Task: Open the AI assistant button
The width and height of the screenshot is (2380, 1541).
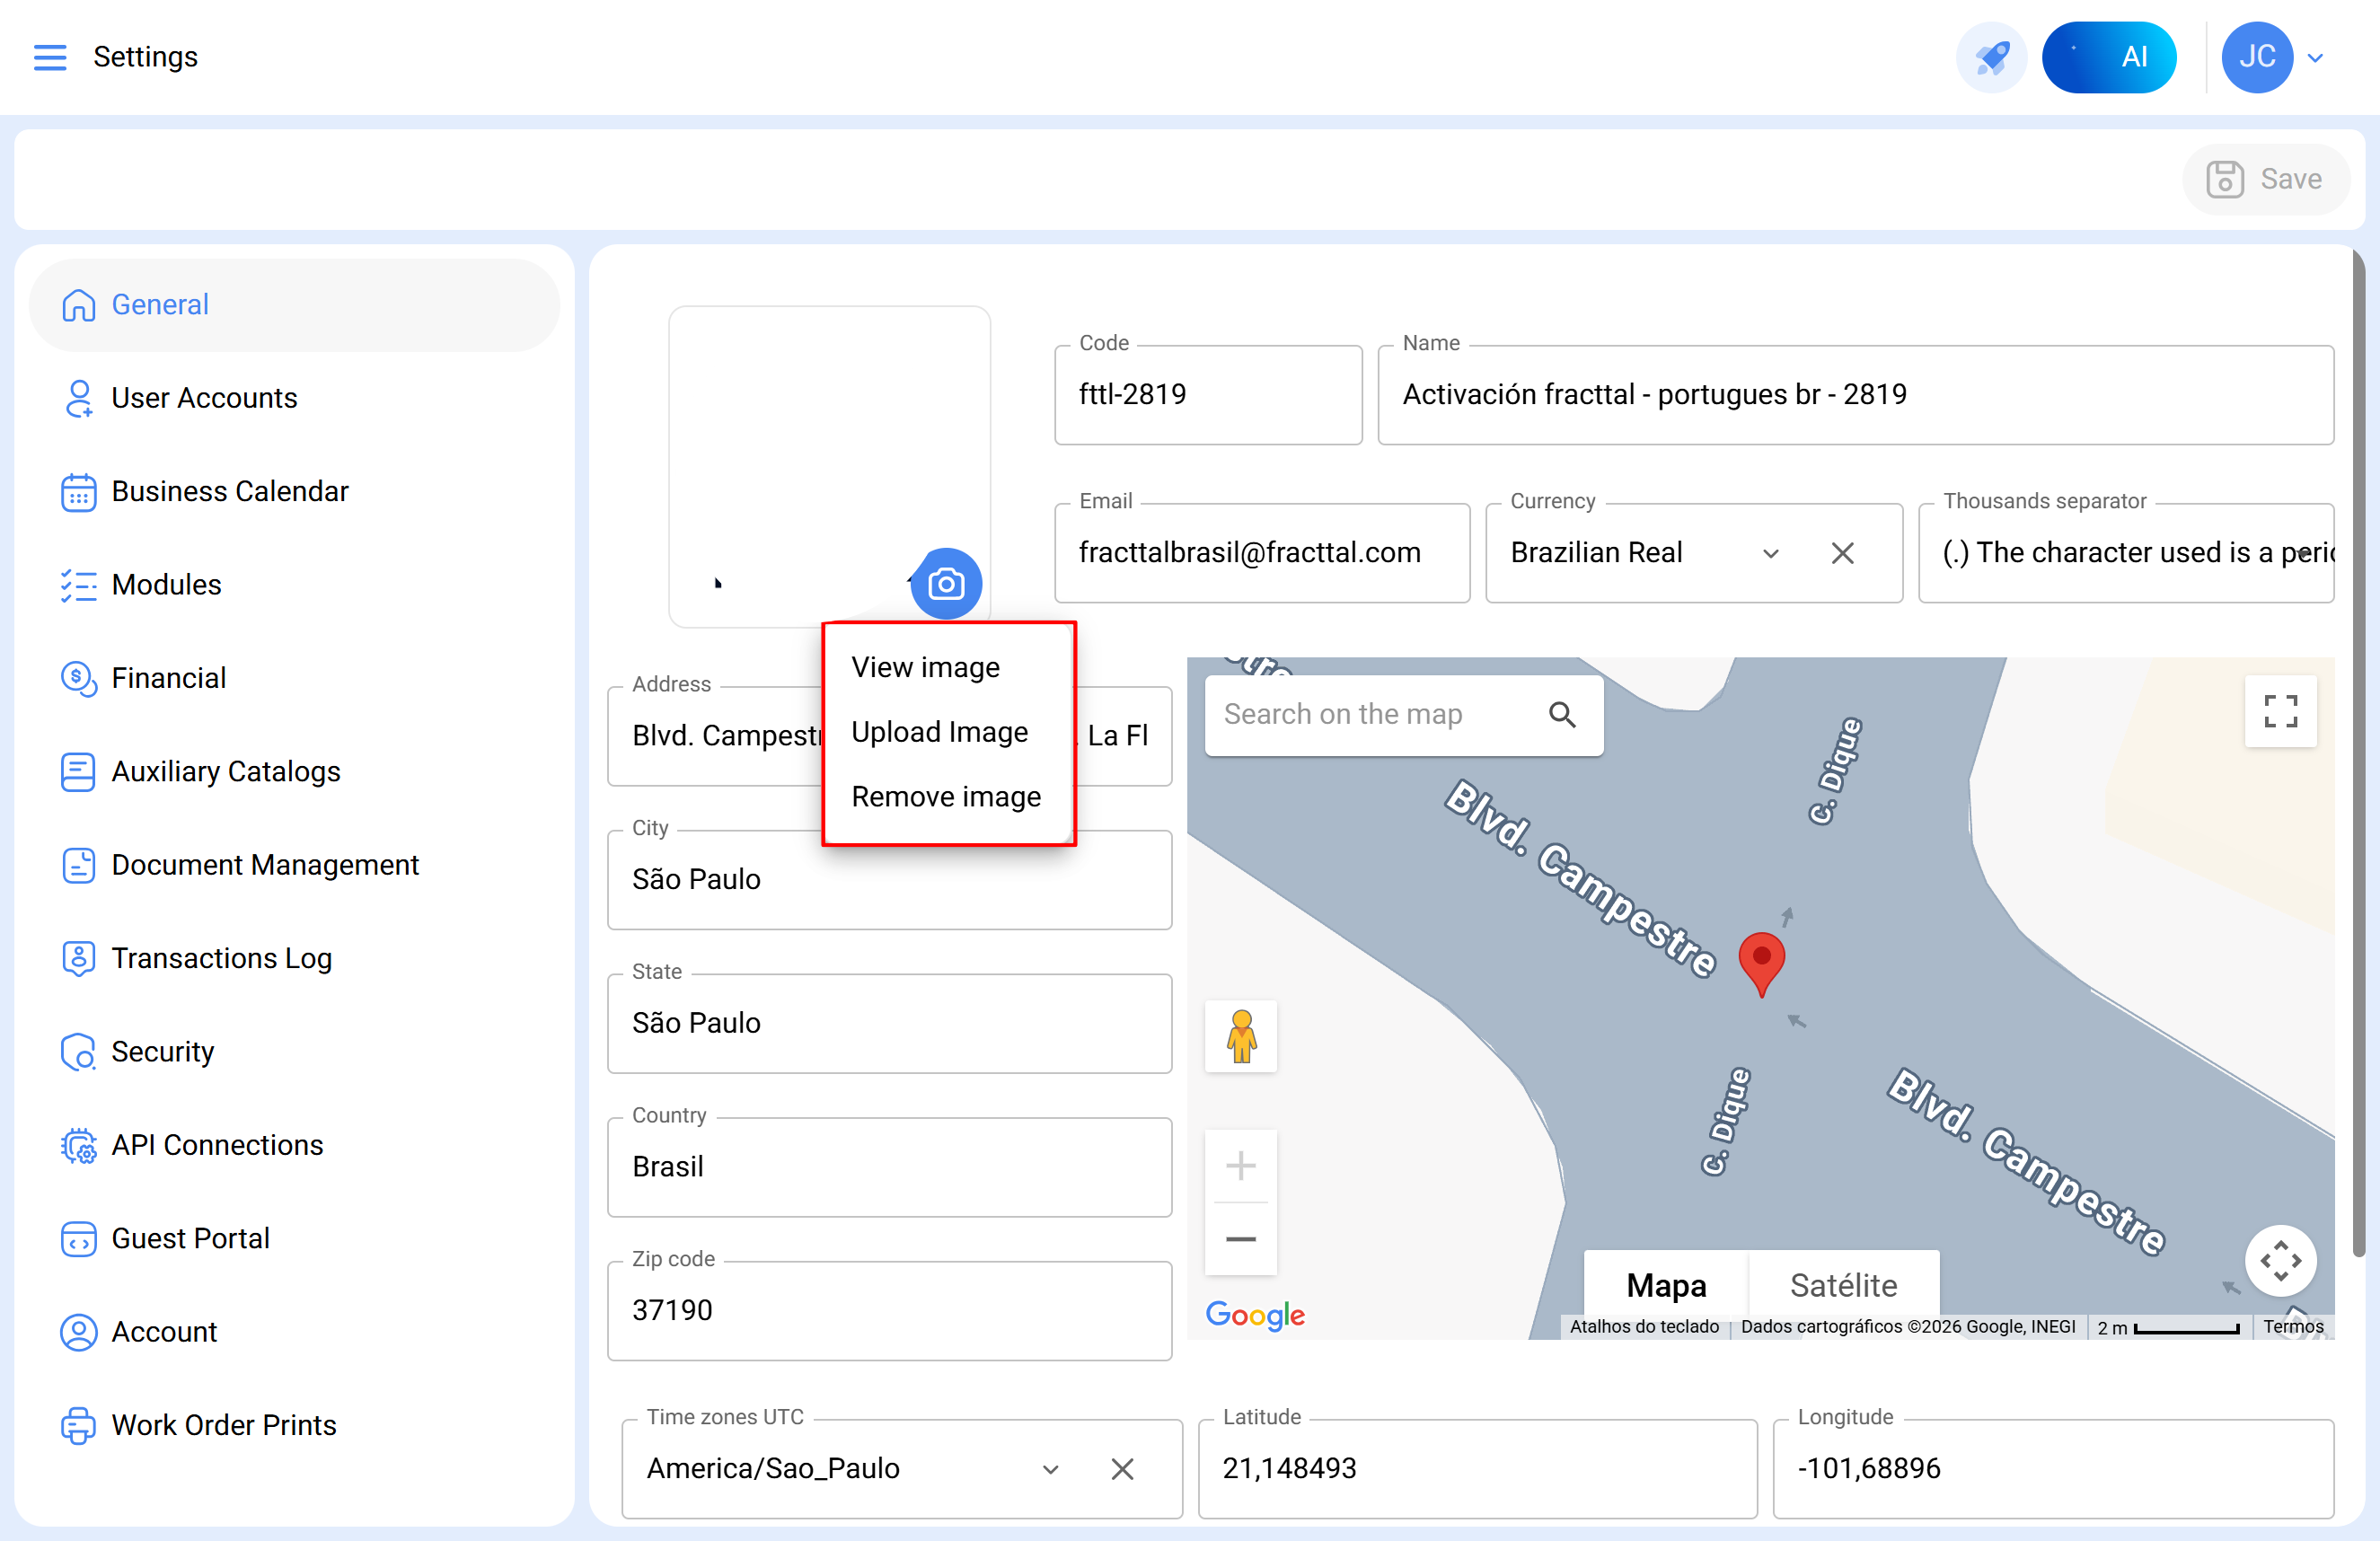Action: tap(2108, 57)
